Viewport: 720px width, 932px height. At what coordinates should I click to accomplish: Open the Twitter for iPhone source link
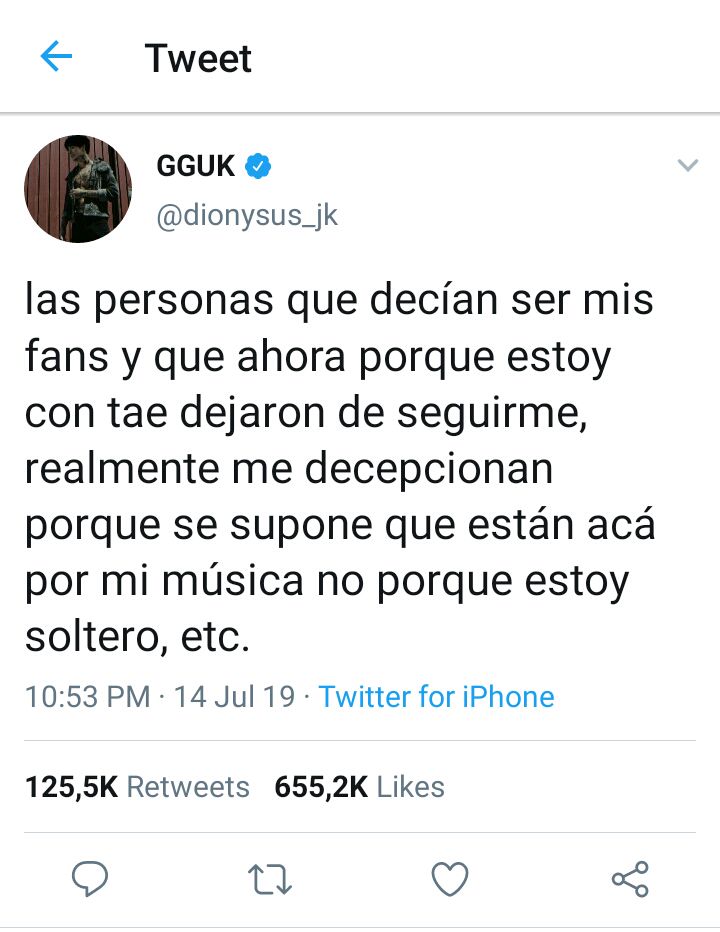[436, 697]
